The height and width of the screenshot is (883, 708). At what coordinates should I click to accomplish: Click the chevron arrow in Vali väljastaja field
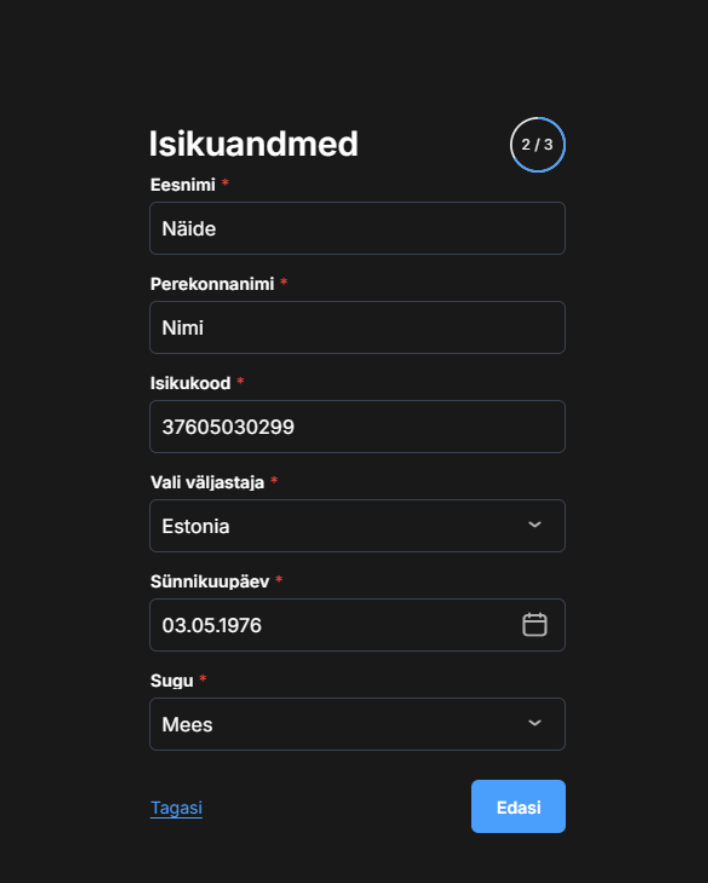point(535,525)
